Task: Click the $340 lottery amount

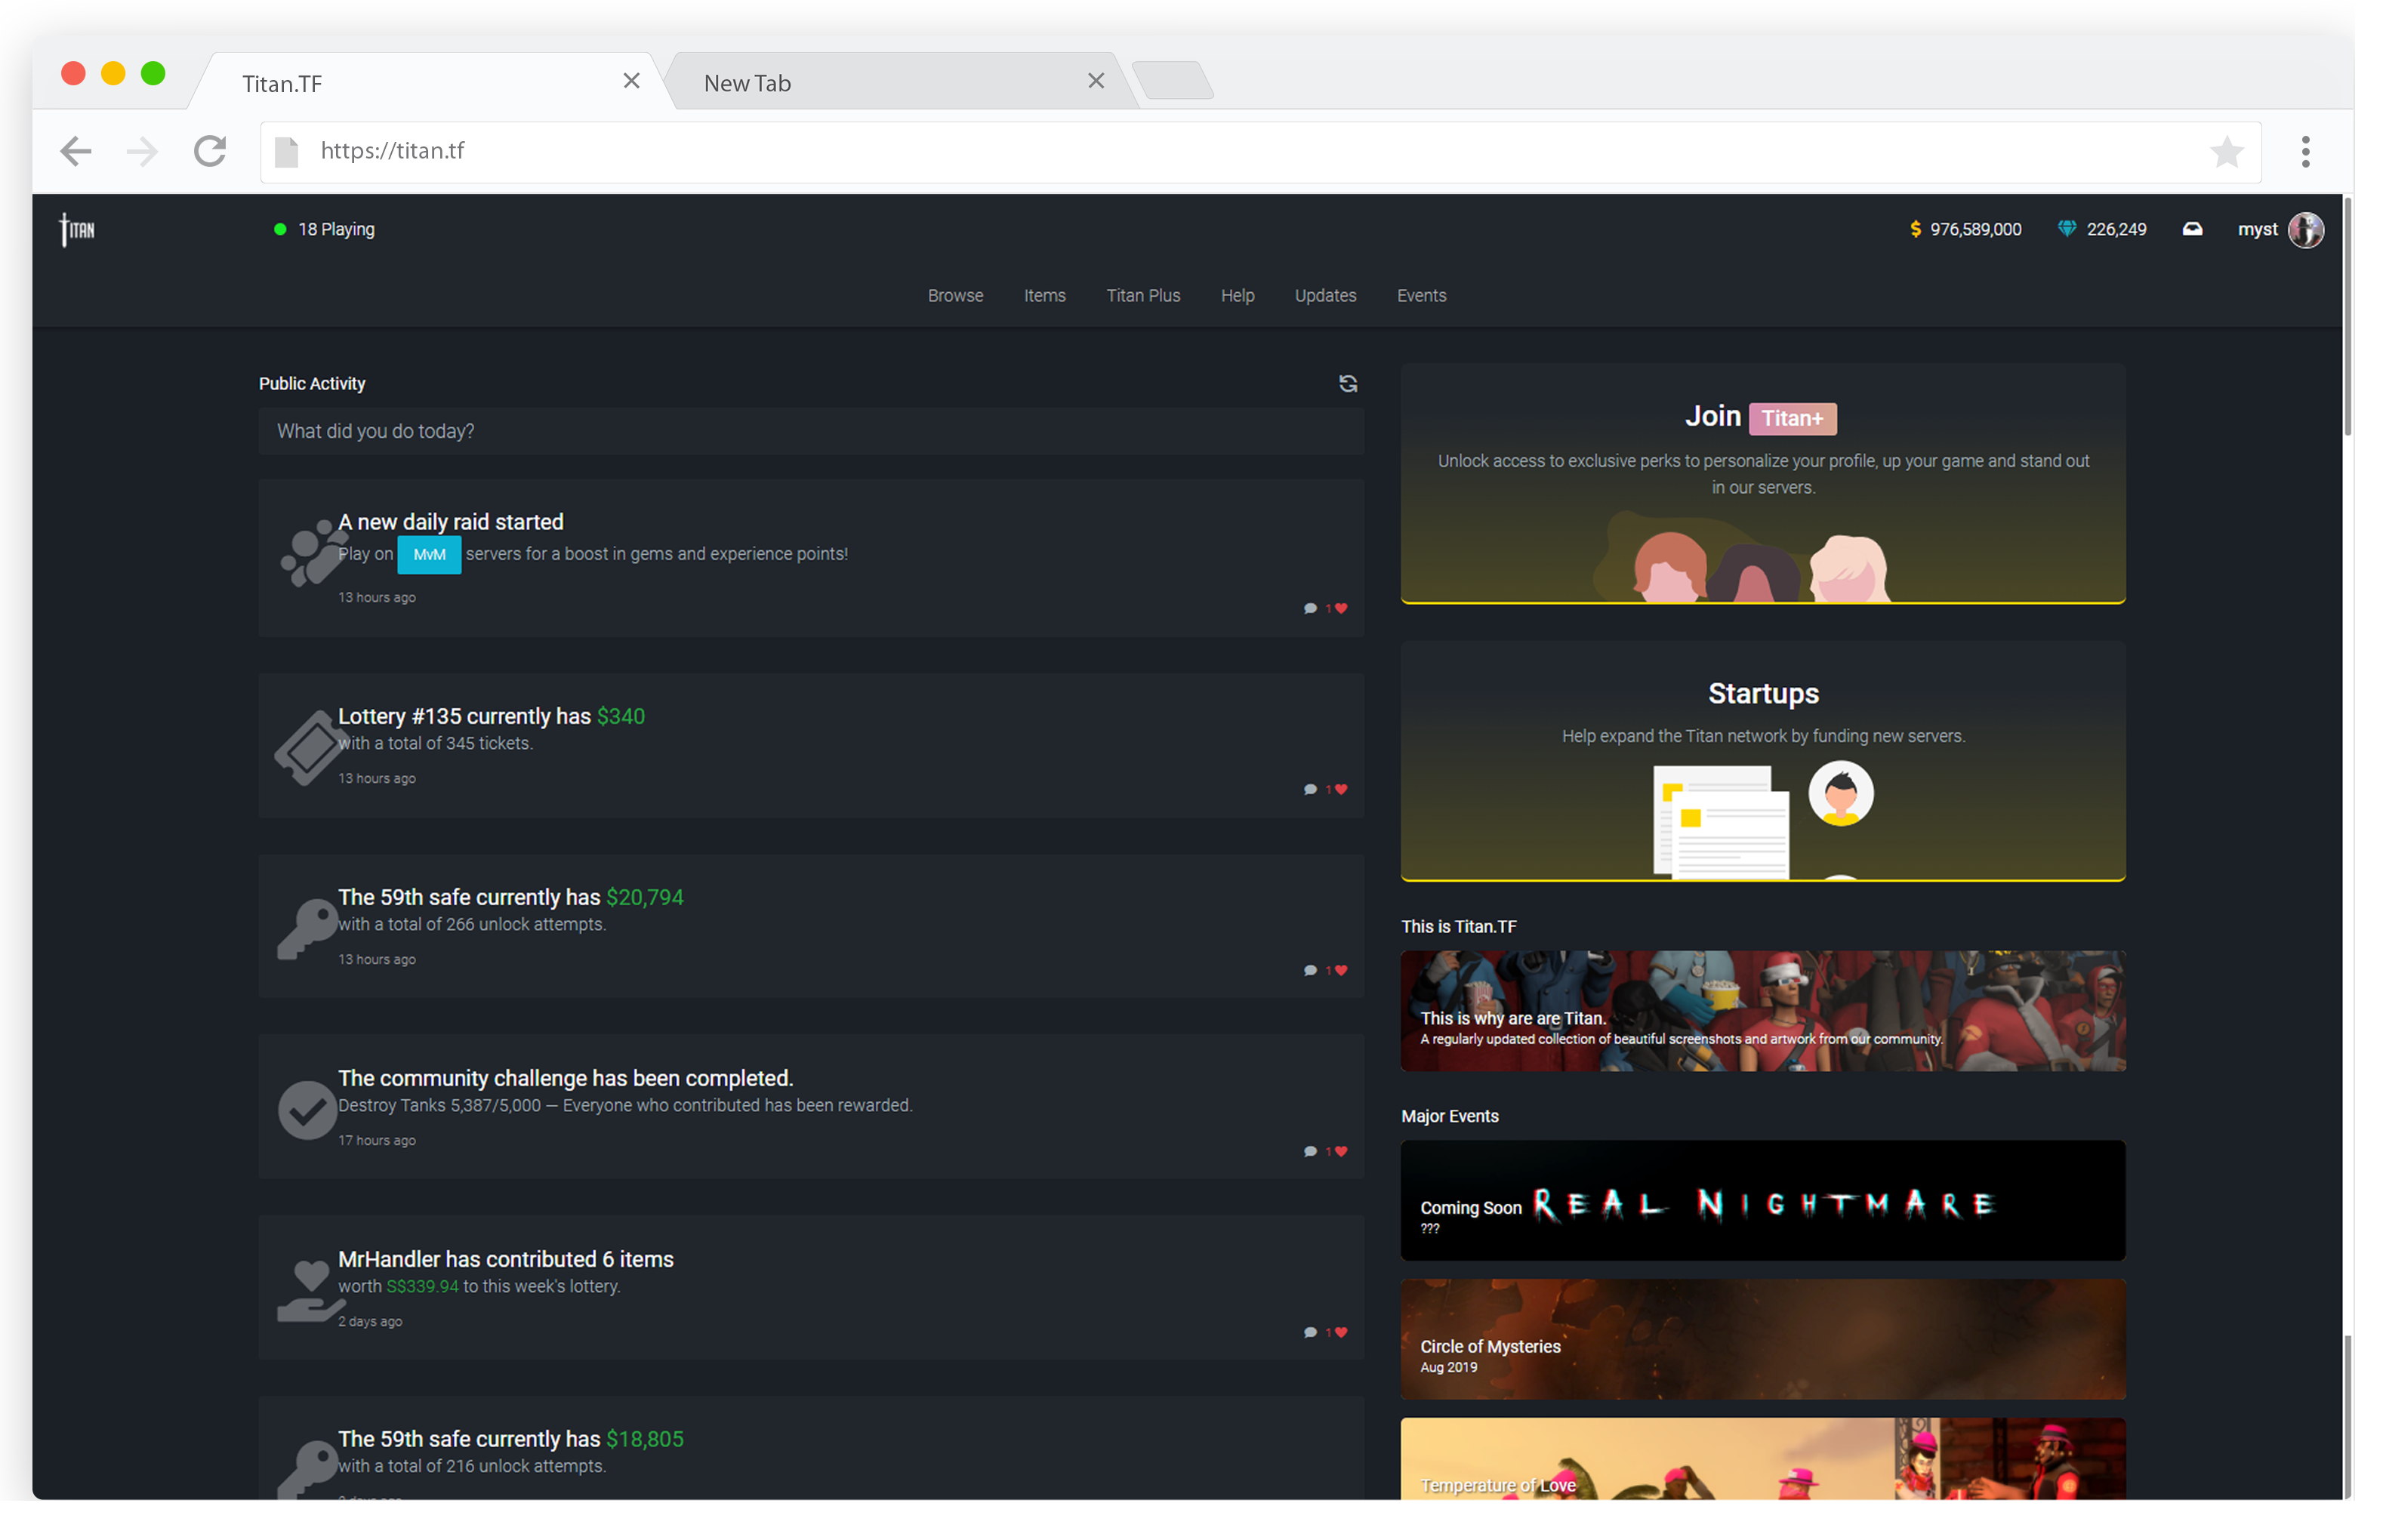Action: (x=621, y=717)
